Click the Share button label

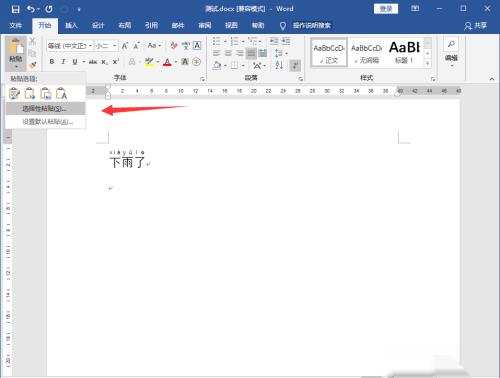point(481,26)
